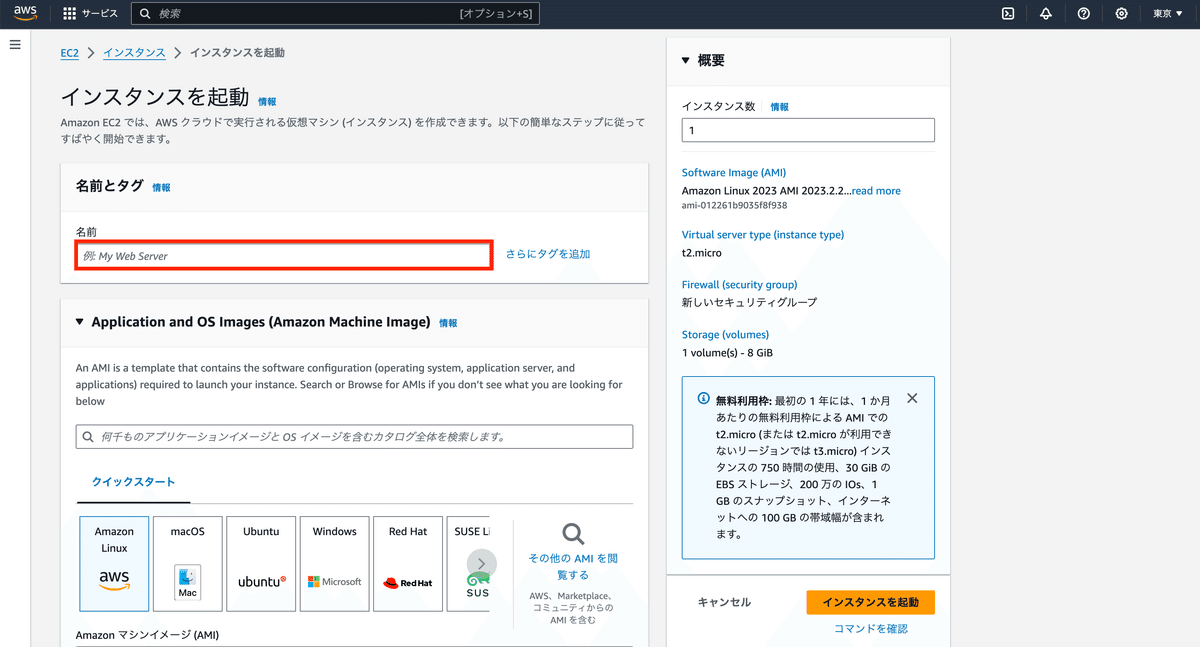The image size is (1200, 647).
Task: Click the ami-012261b9035f8f938 text
Action: [734, 205]
